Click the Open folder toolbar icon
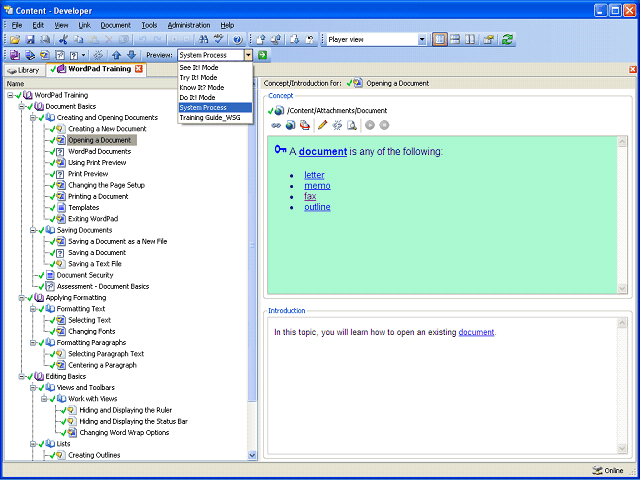The height and width of the screenshot is (480, 640). tap(15, 40)
